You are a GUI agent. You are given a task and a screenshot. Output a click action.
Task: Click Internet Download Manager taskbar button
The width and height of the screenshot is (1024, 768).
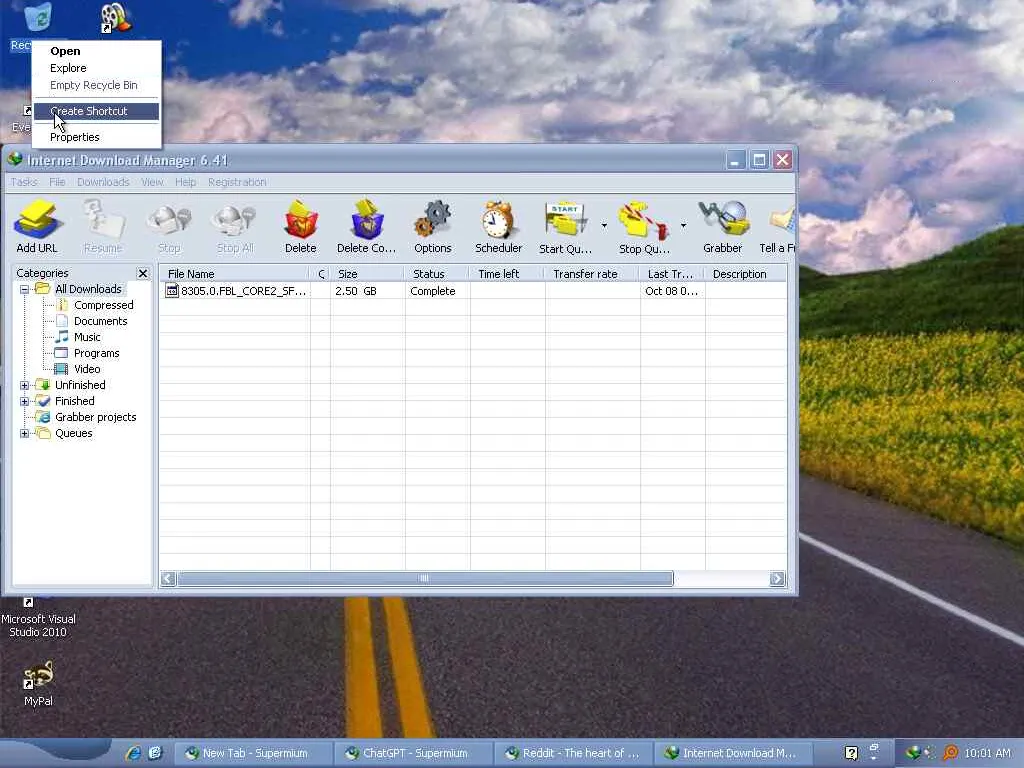[733, 753]
